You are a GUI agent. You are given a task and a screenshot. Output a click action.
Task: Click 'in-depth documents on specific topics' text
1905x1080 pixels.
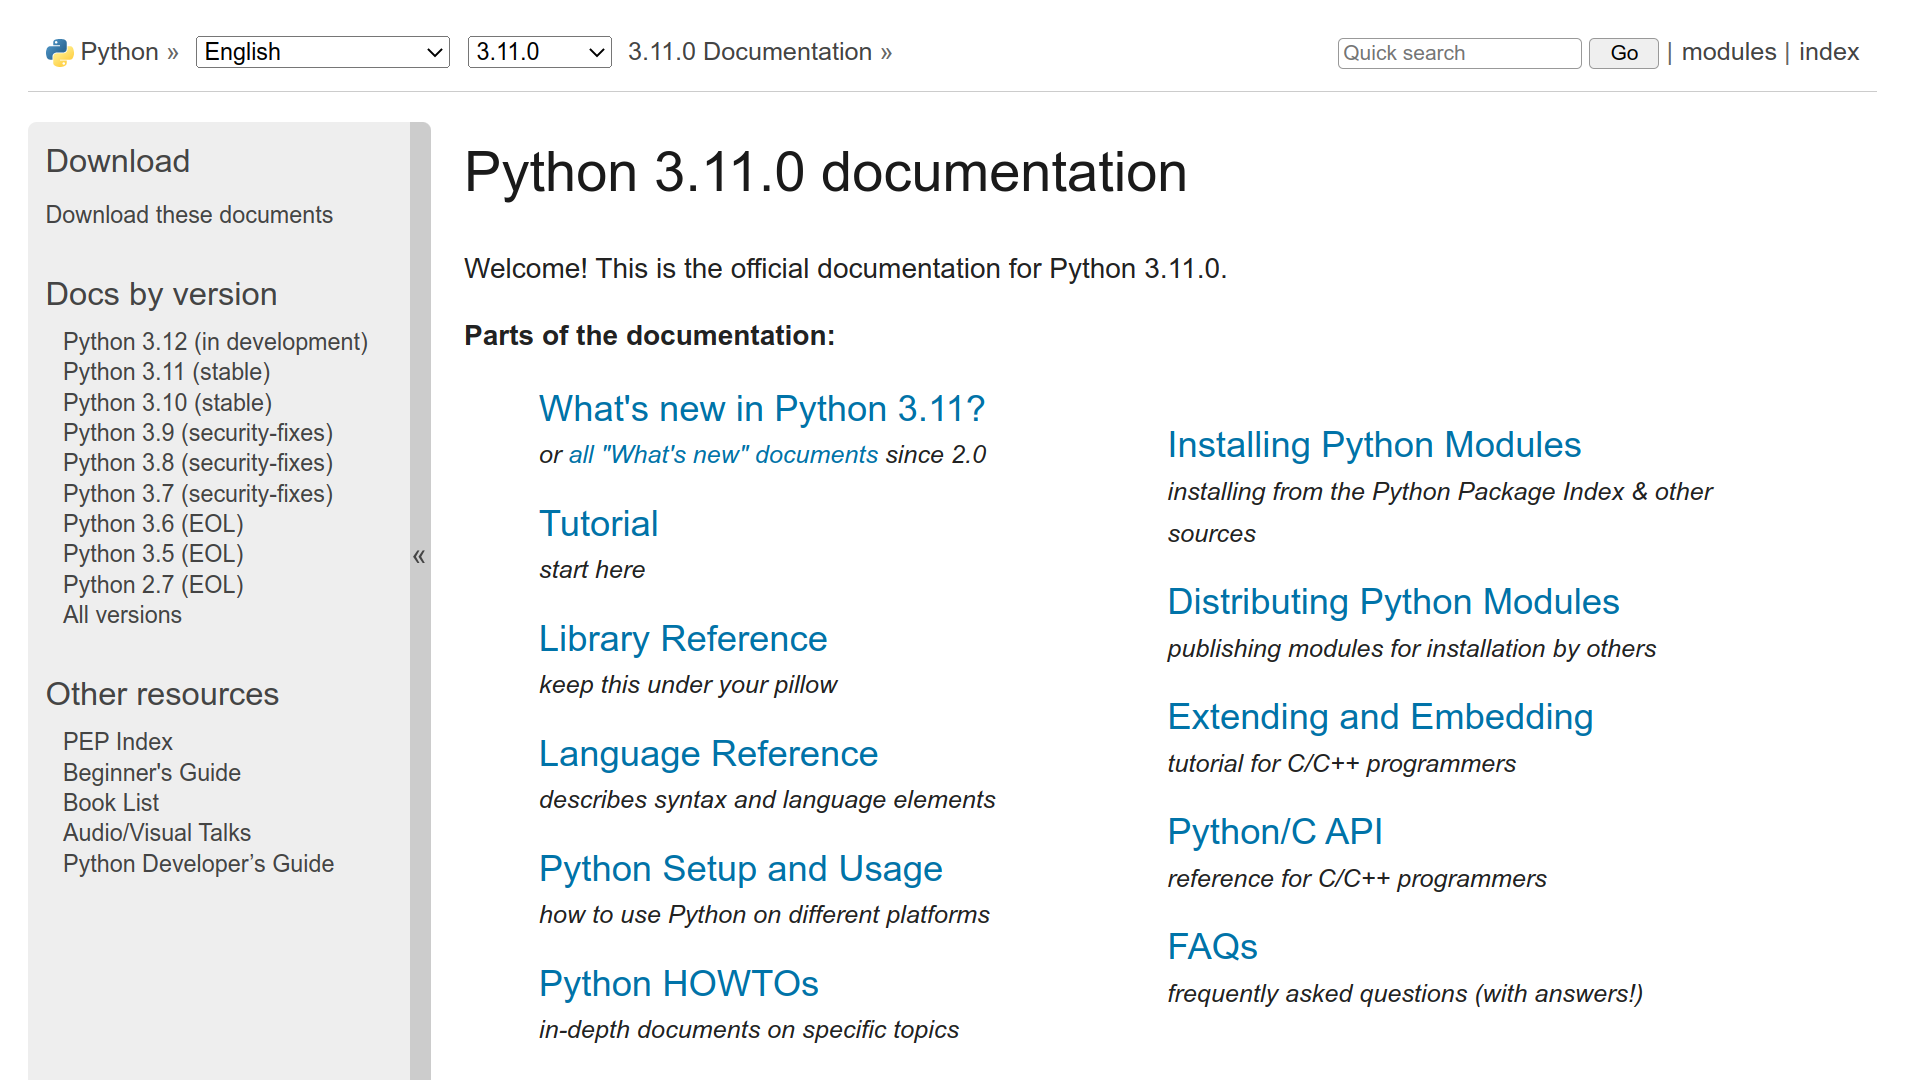pos(748,1030)
